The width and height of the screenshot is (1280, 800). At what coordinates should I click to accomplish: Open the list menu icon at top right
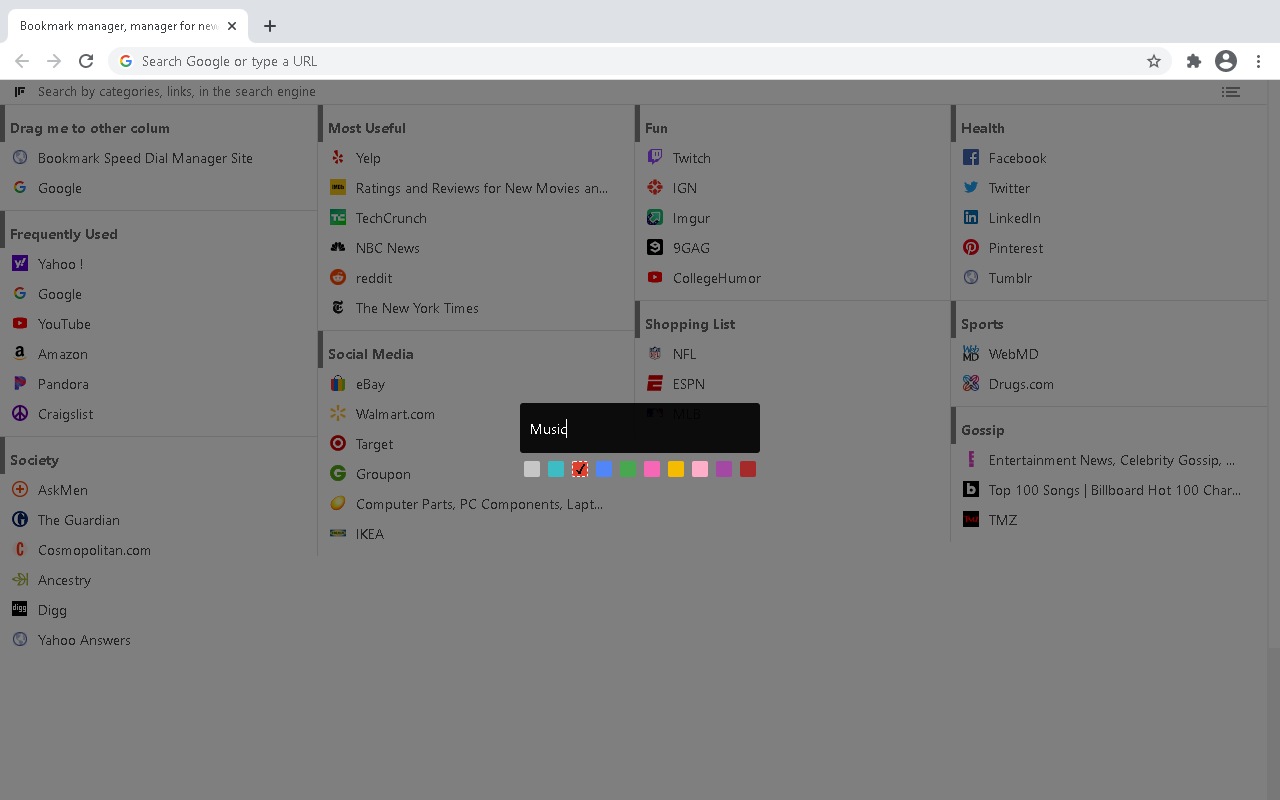[1230, 92]
